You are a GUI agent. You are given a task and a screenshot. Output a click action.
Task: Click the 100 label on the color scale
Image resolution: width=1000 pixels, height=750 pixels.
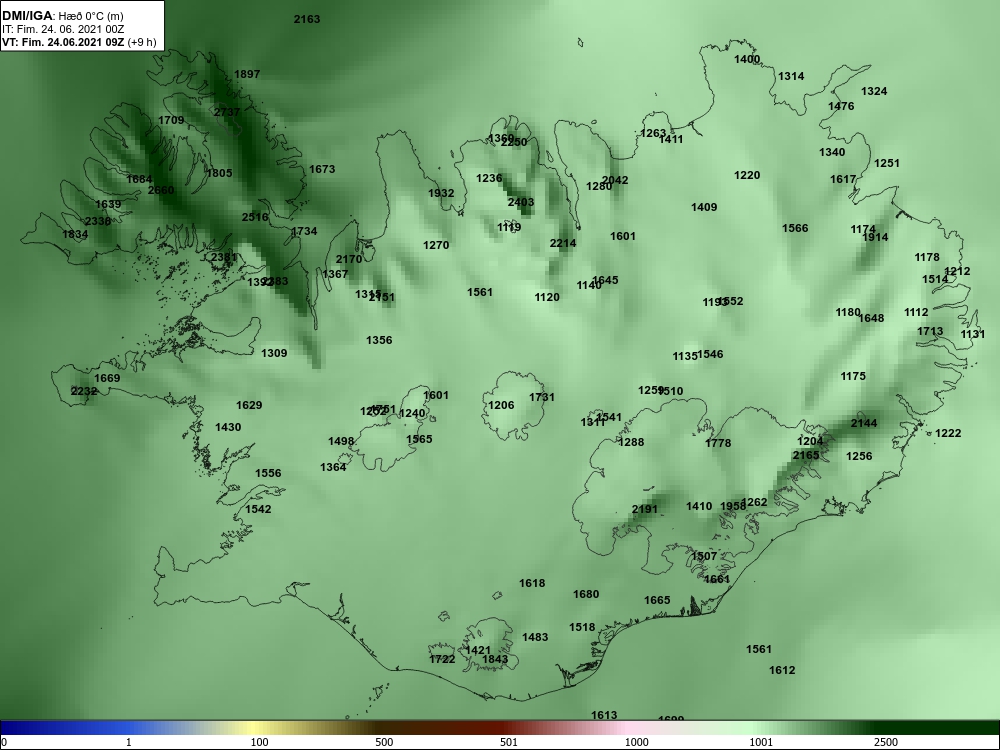(259, 742)
